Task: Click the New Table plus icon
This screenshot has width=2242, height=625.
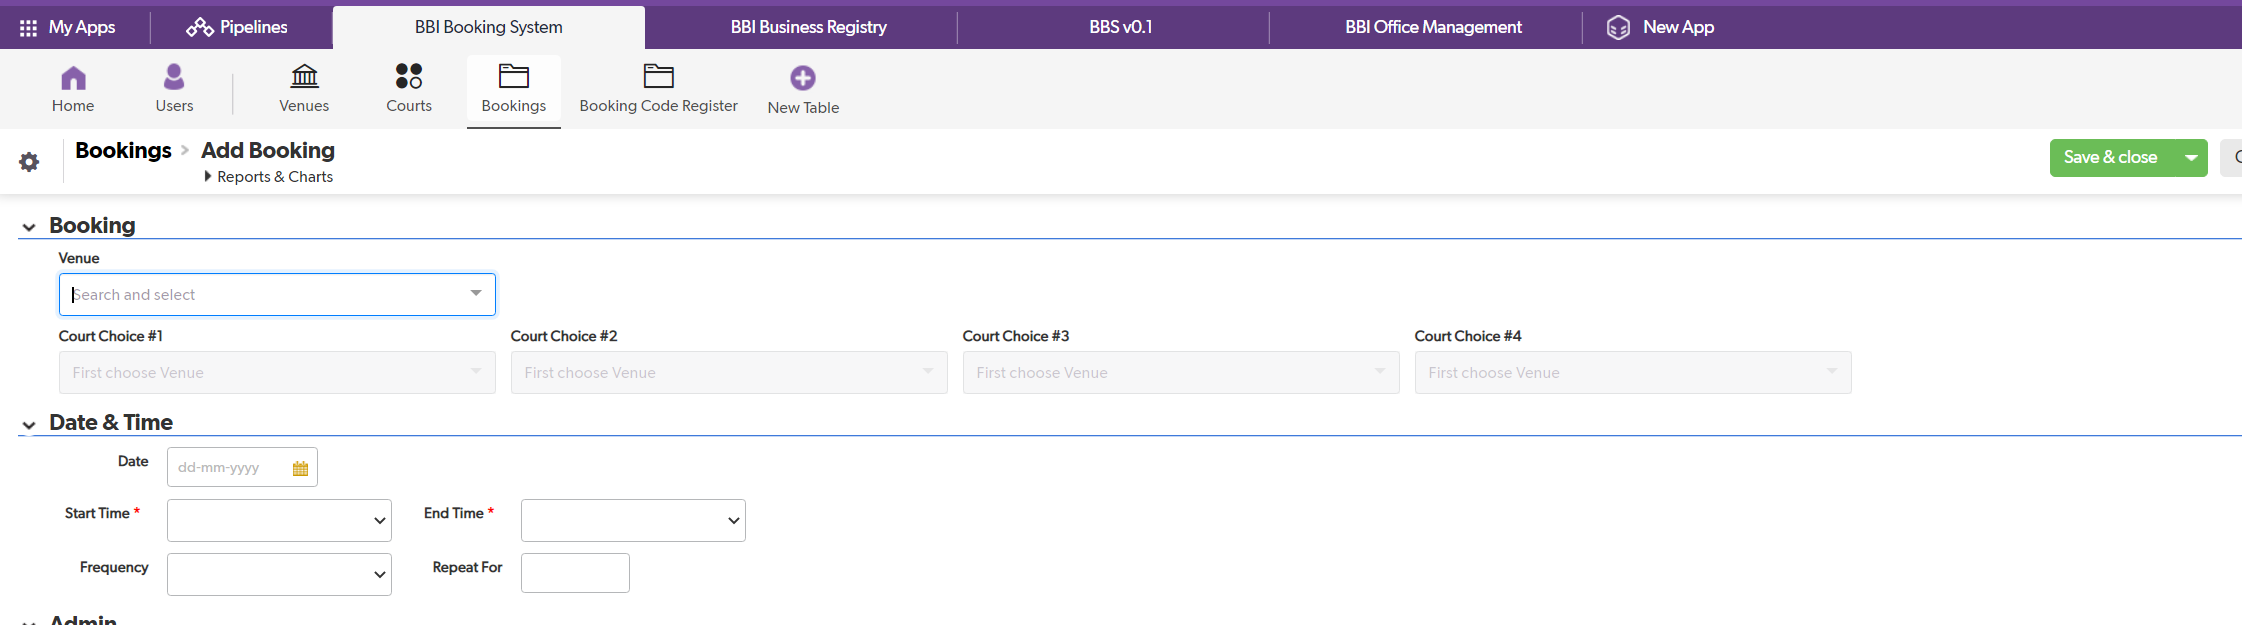Action: tap(803, 78)
